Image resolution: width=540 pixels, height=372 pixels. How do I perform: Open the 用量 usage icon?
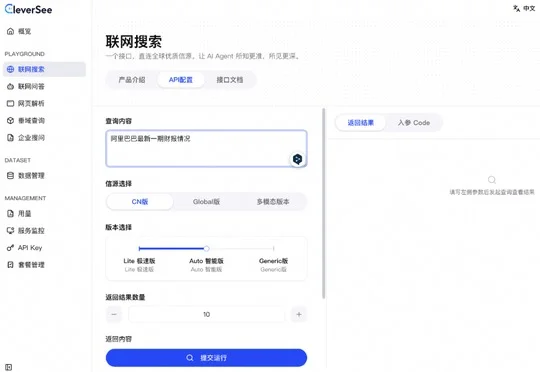tap(10, 214)
